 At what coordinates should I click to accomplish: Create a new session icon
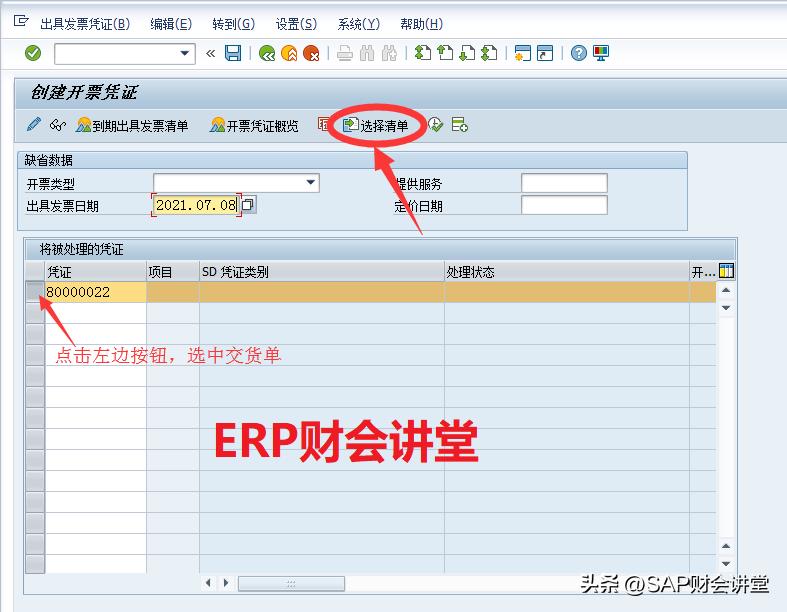522,53
